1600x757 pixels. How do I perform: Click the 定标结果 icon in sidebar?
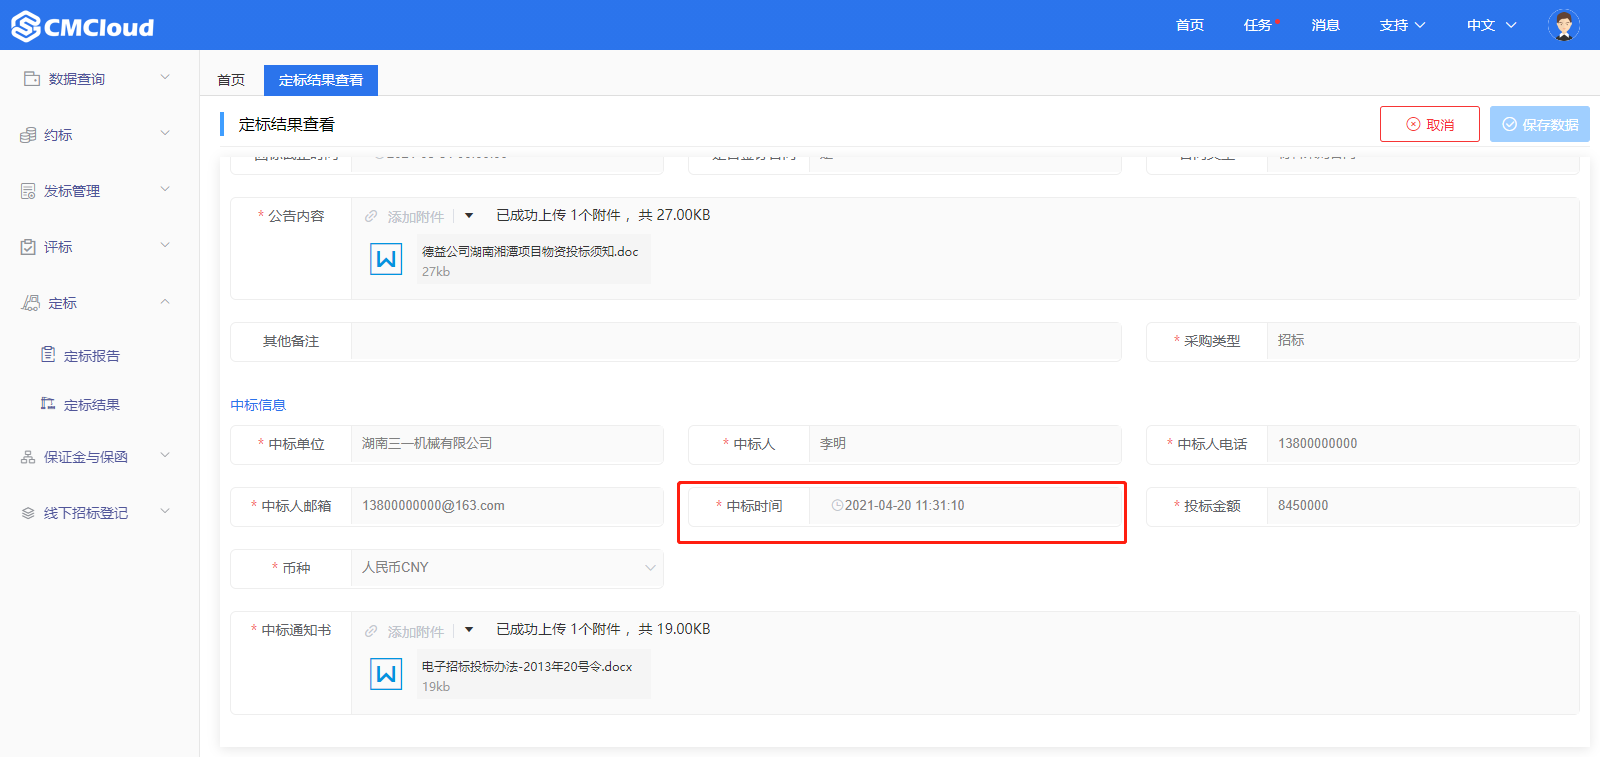click(48, 403)
